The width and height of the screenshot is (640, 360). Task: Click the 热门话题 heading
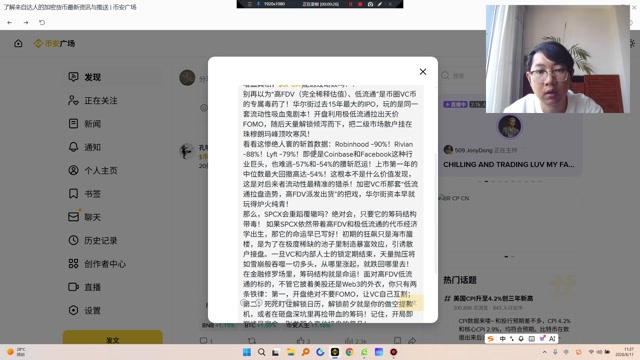click(460, 280)
